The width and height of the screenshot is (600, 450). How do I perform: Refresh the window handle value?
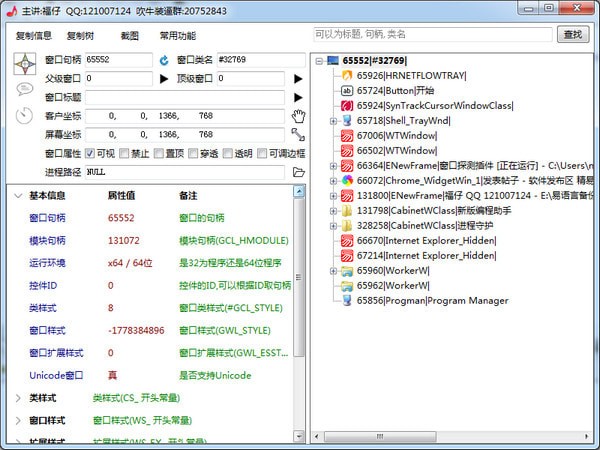tap(164, 60)
